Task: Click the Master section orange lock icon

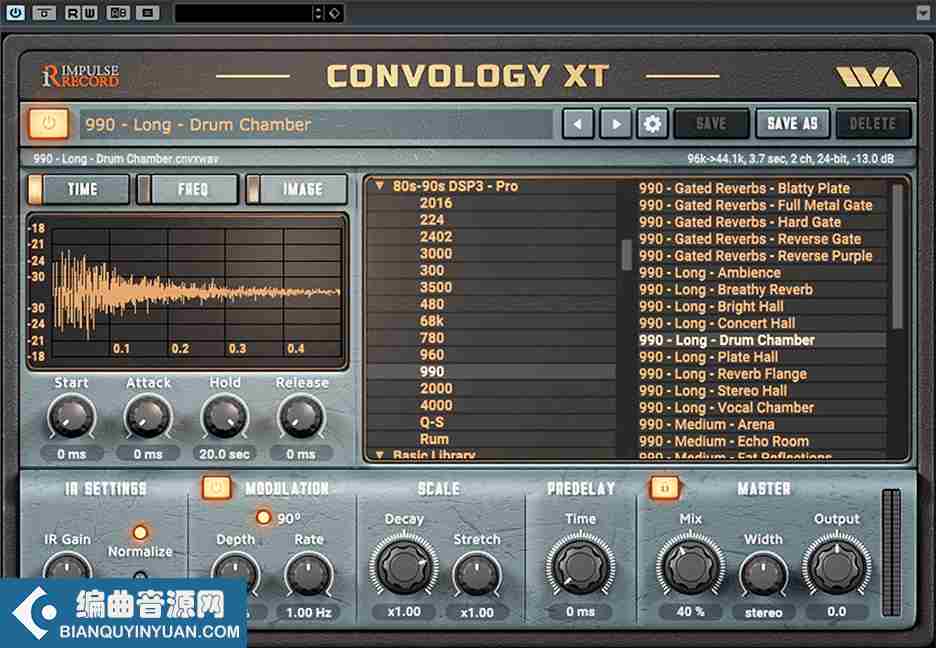Action: (x=665, y=487)
